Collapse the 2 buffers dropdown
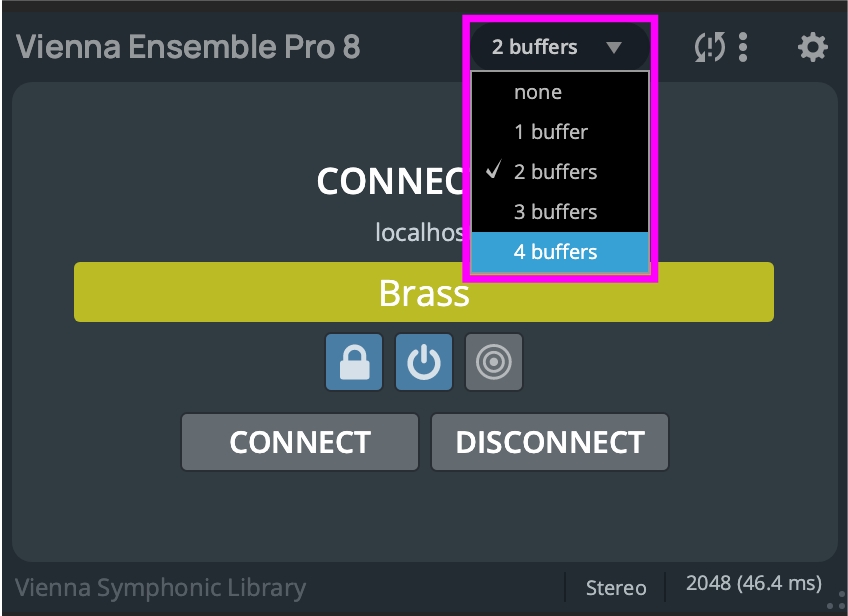This screenshot has height=616, width=848. point(557,47)
